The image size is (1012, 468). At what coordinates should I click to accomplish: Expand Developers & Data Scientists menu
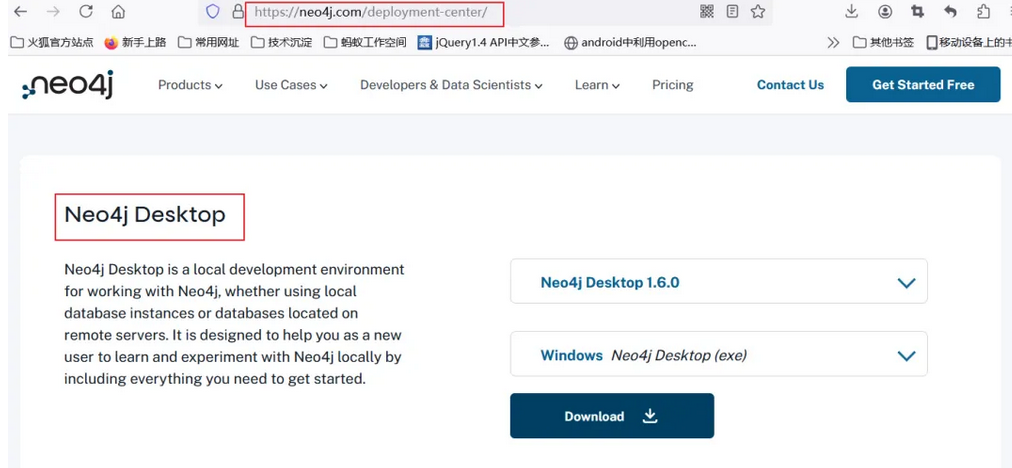tap(451, 85)
